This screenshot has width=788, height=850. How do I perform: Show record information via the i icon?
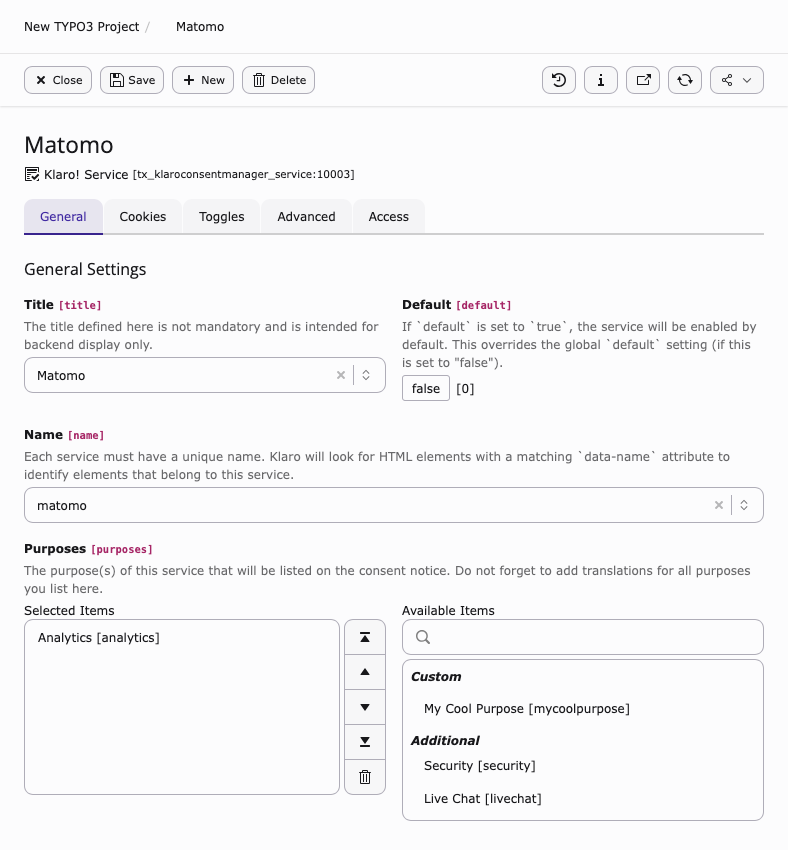coord(600,80)
